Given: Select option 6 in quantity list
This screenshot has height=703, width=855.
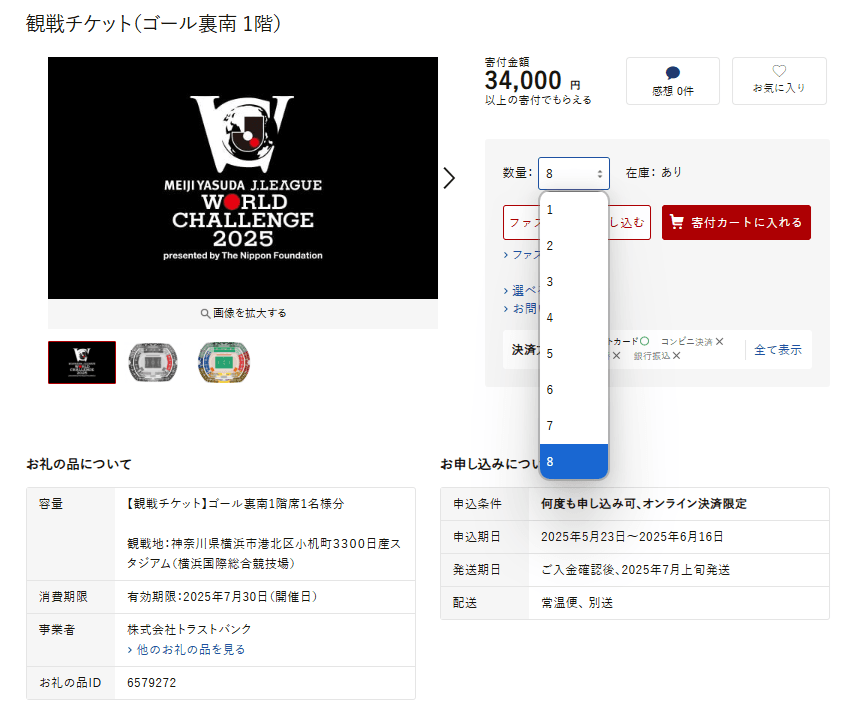Looking at the screenshot, I should (573, 390).
